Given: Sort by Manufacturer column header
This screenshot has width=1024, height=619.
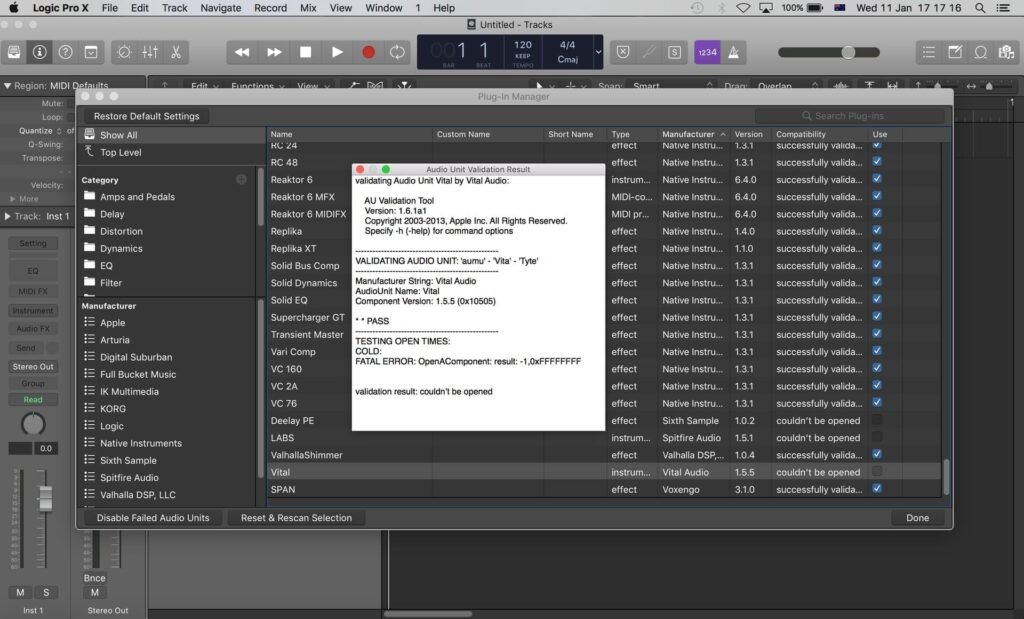Looking at the screenshot, I should (693, 134).
